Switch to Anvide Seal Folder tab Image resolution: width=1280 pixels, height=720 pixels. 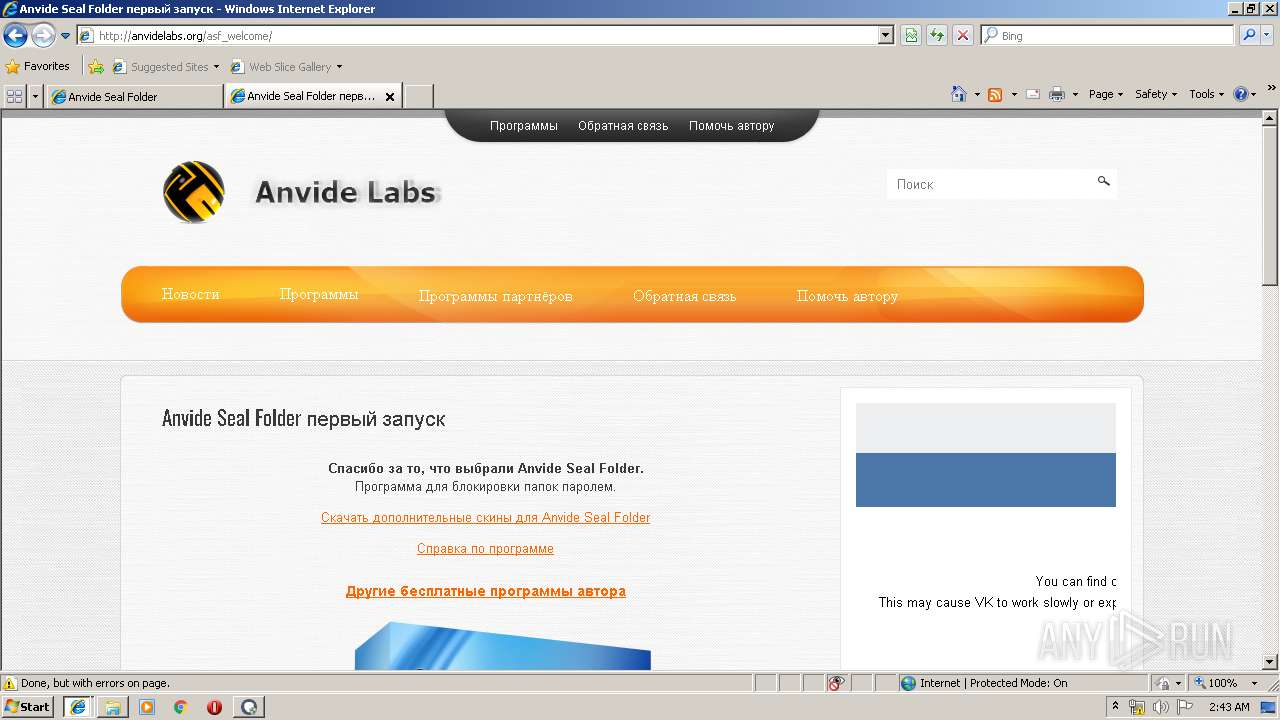(134, 97)
